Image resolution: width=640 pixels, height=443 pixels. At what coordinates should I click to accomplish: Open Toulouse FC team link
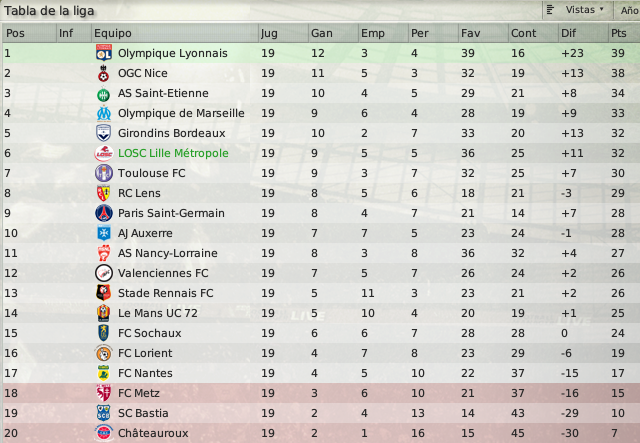click(x=151, y=173)
